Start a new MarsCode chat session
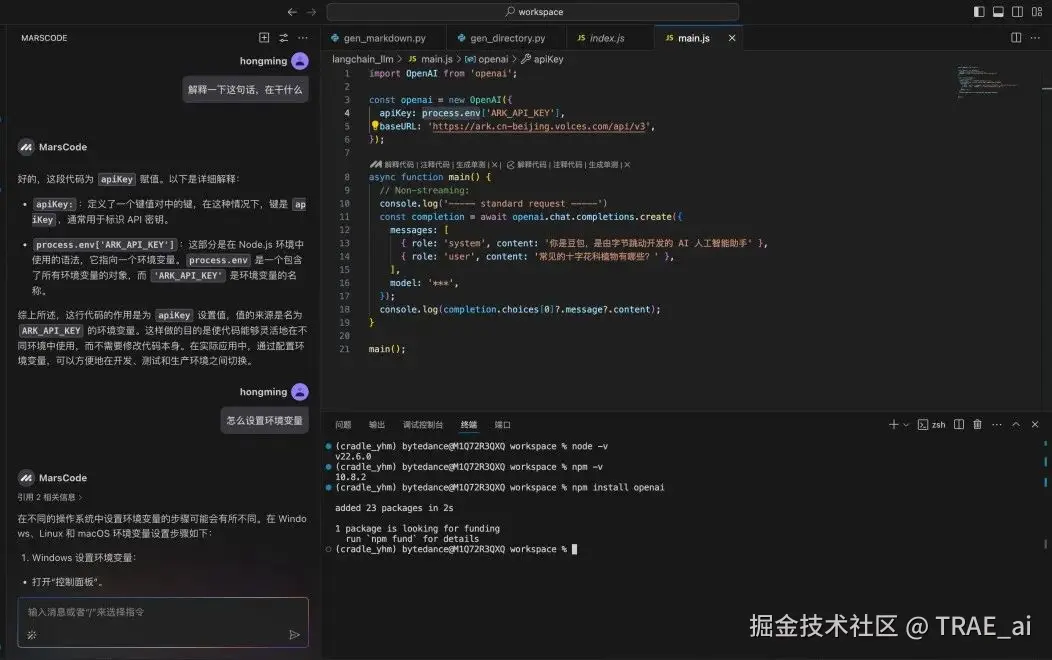Image resolution: width=1052 pixels, height=660 pixels. [x=264, y=37]
